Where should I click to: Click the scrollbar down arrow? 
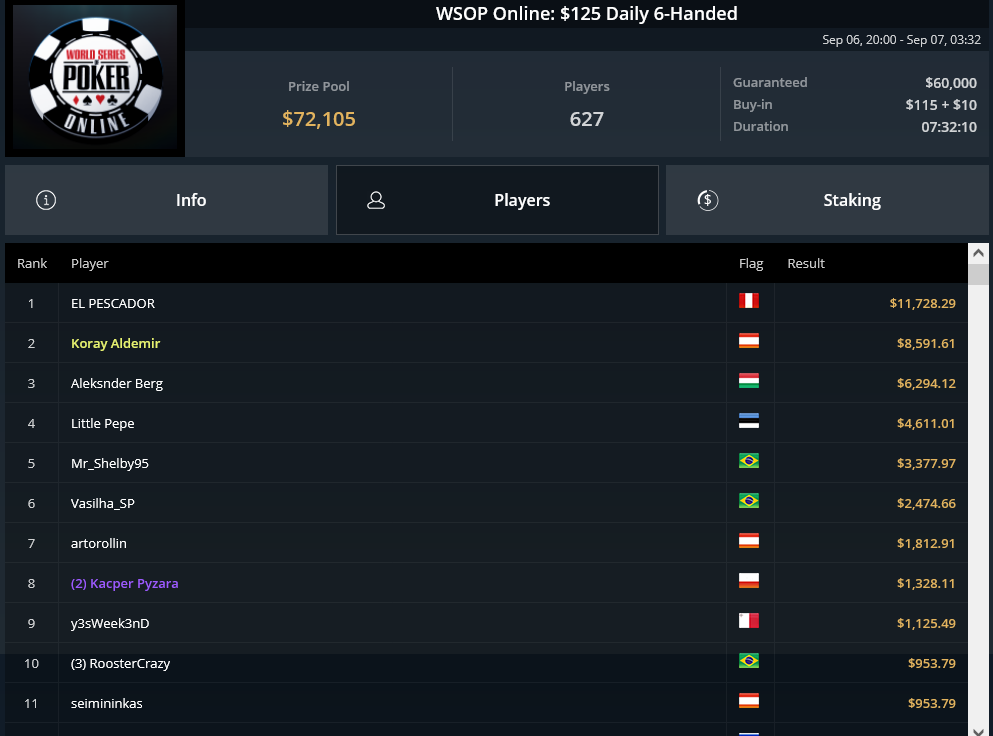[978, 730]
